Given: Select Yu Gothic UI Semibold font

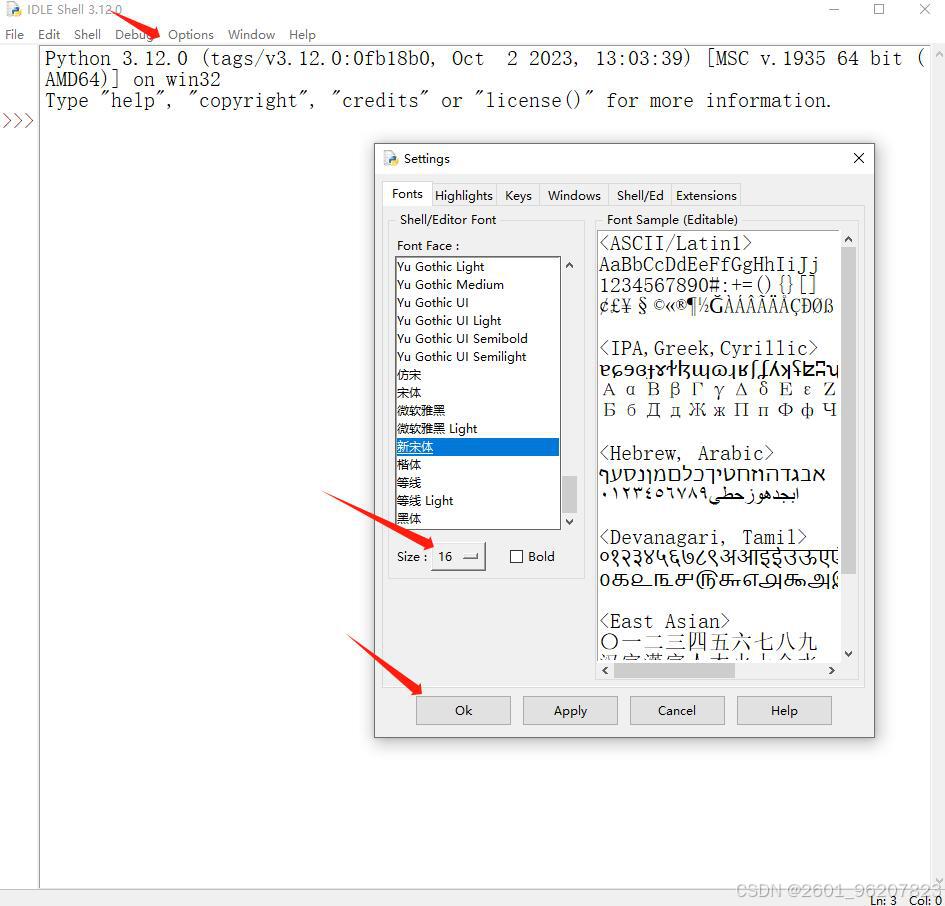Looking at the screenshot, I should 477,339.
